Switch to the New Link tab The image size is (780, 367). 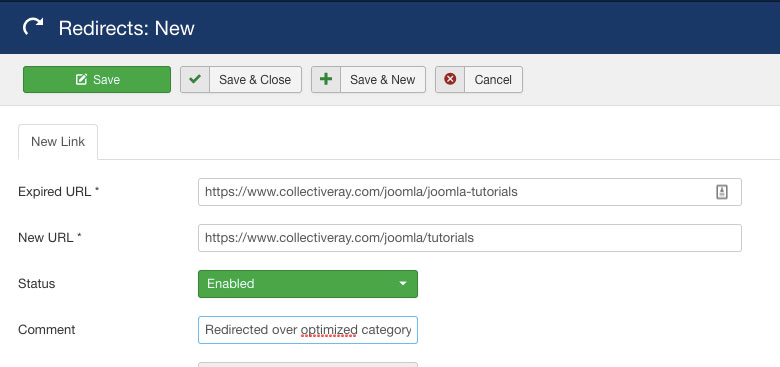click(x=58, y=142)
